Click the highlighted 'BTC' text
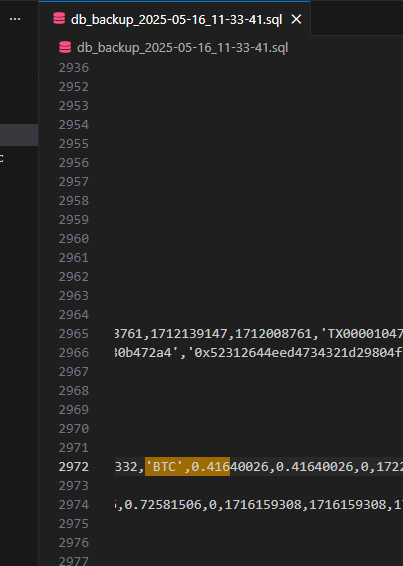The image size is (403, 566). (x=165, y=466)
